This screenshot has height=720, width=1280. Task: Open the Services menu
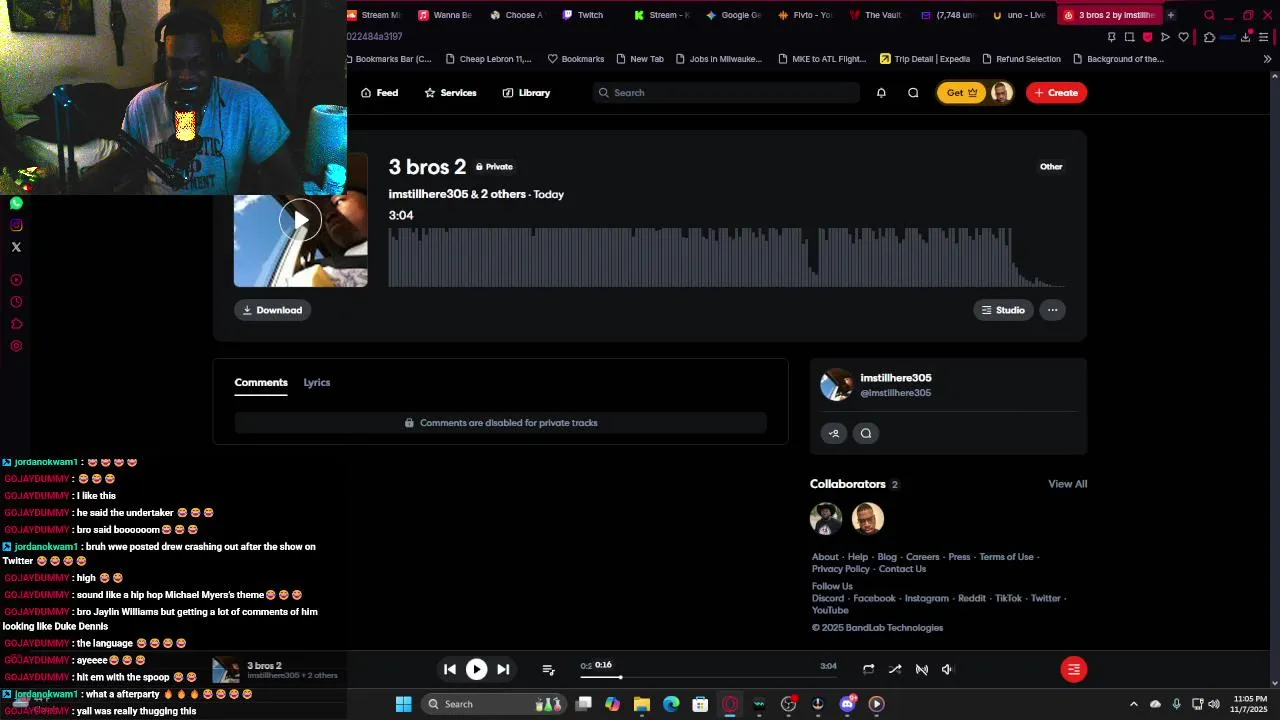(450, 93)
